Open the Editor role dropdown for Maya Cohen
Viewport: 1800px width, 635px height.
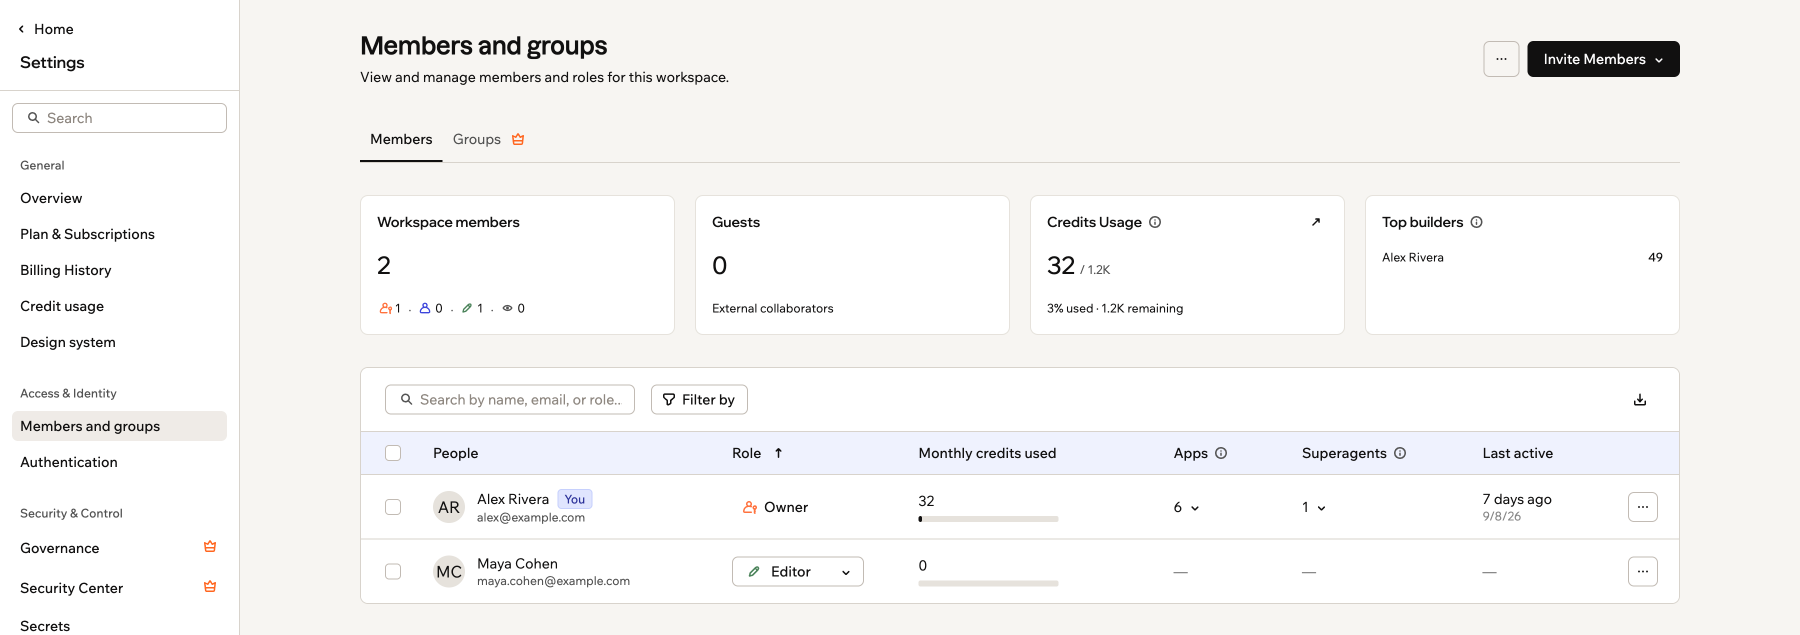798,572
